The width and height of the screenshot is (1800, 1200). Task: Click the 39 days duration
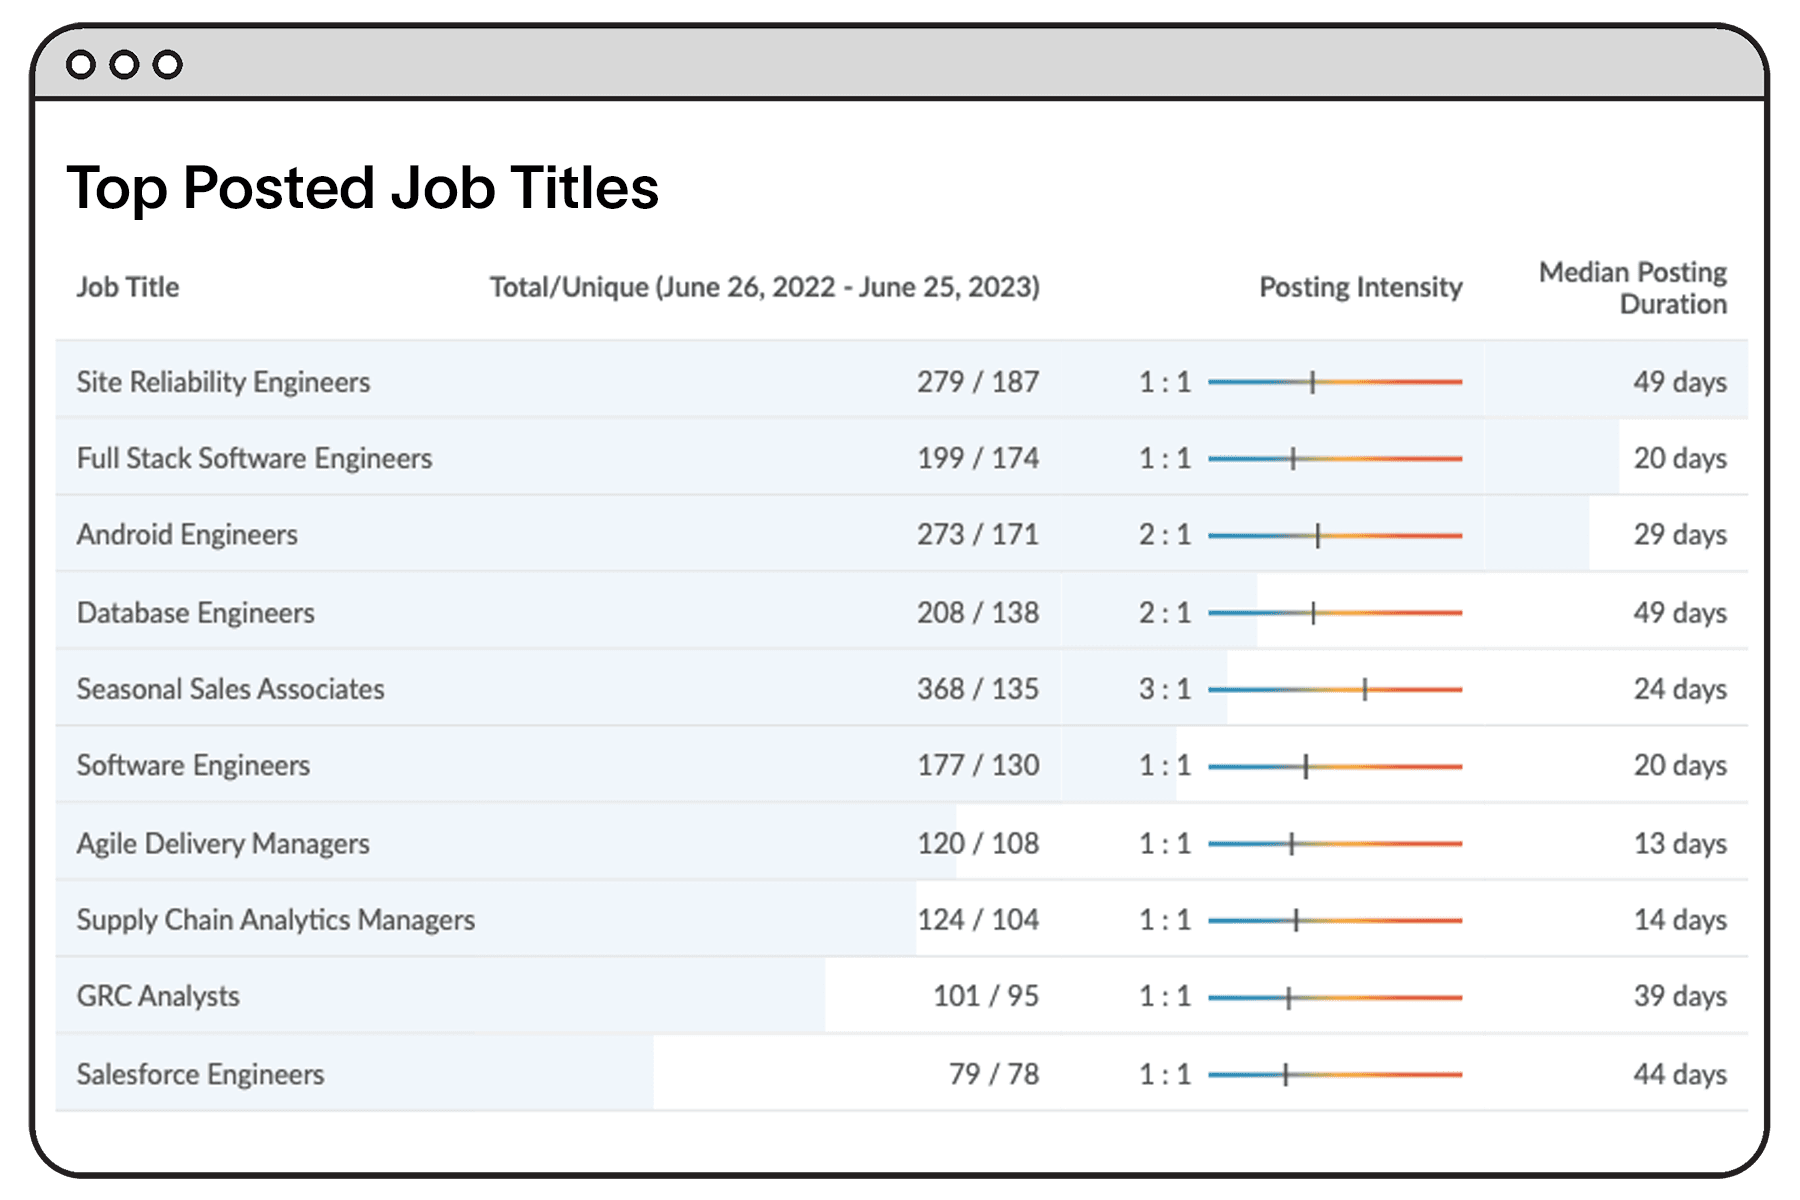pos(1680,996)
